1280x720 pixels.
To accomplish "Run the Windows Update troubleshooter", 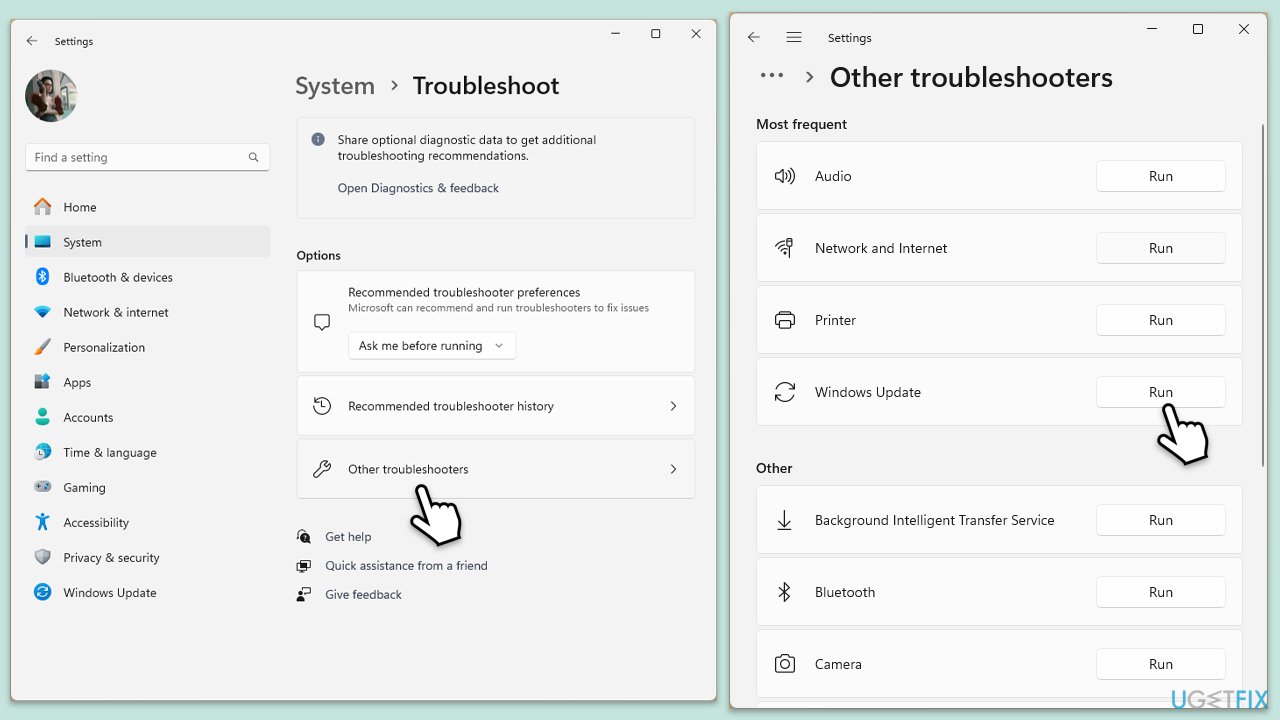I will pos(1160,392).
